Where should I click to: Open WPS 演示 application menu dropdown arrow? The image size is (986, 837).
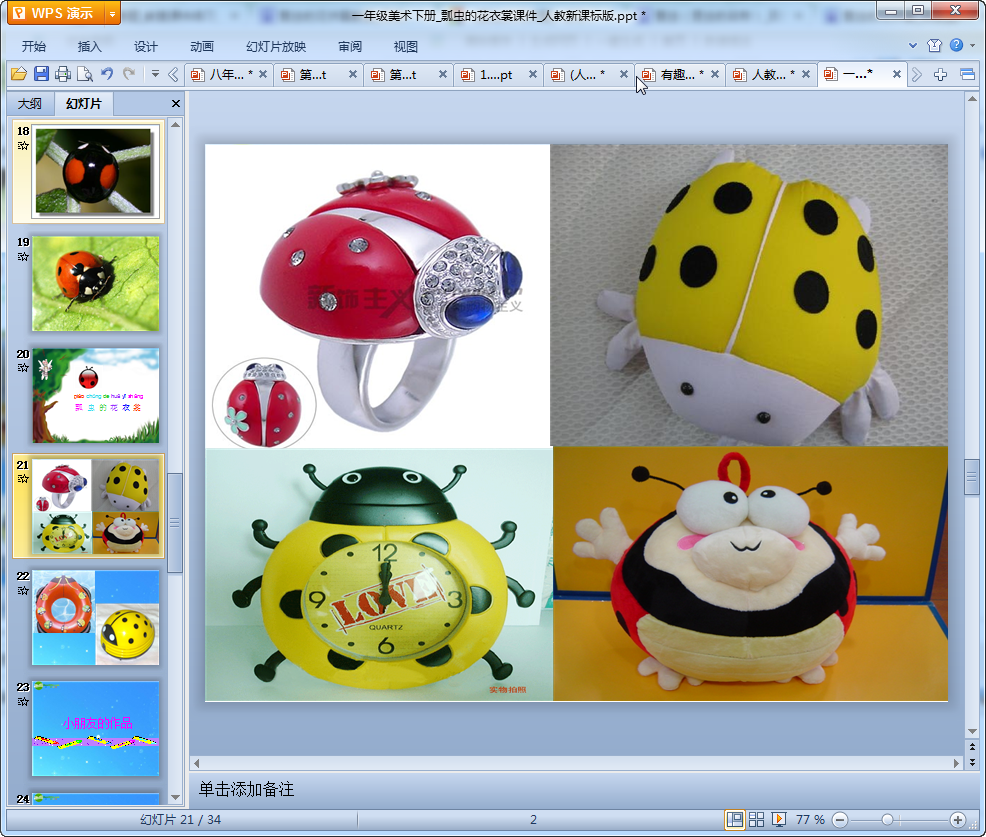(112, 13)
